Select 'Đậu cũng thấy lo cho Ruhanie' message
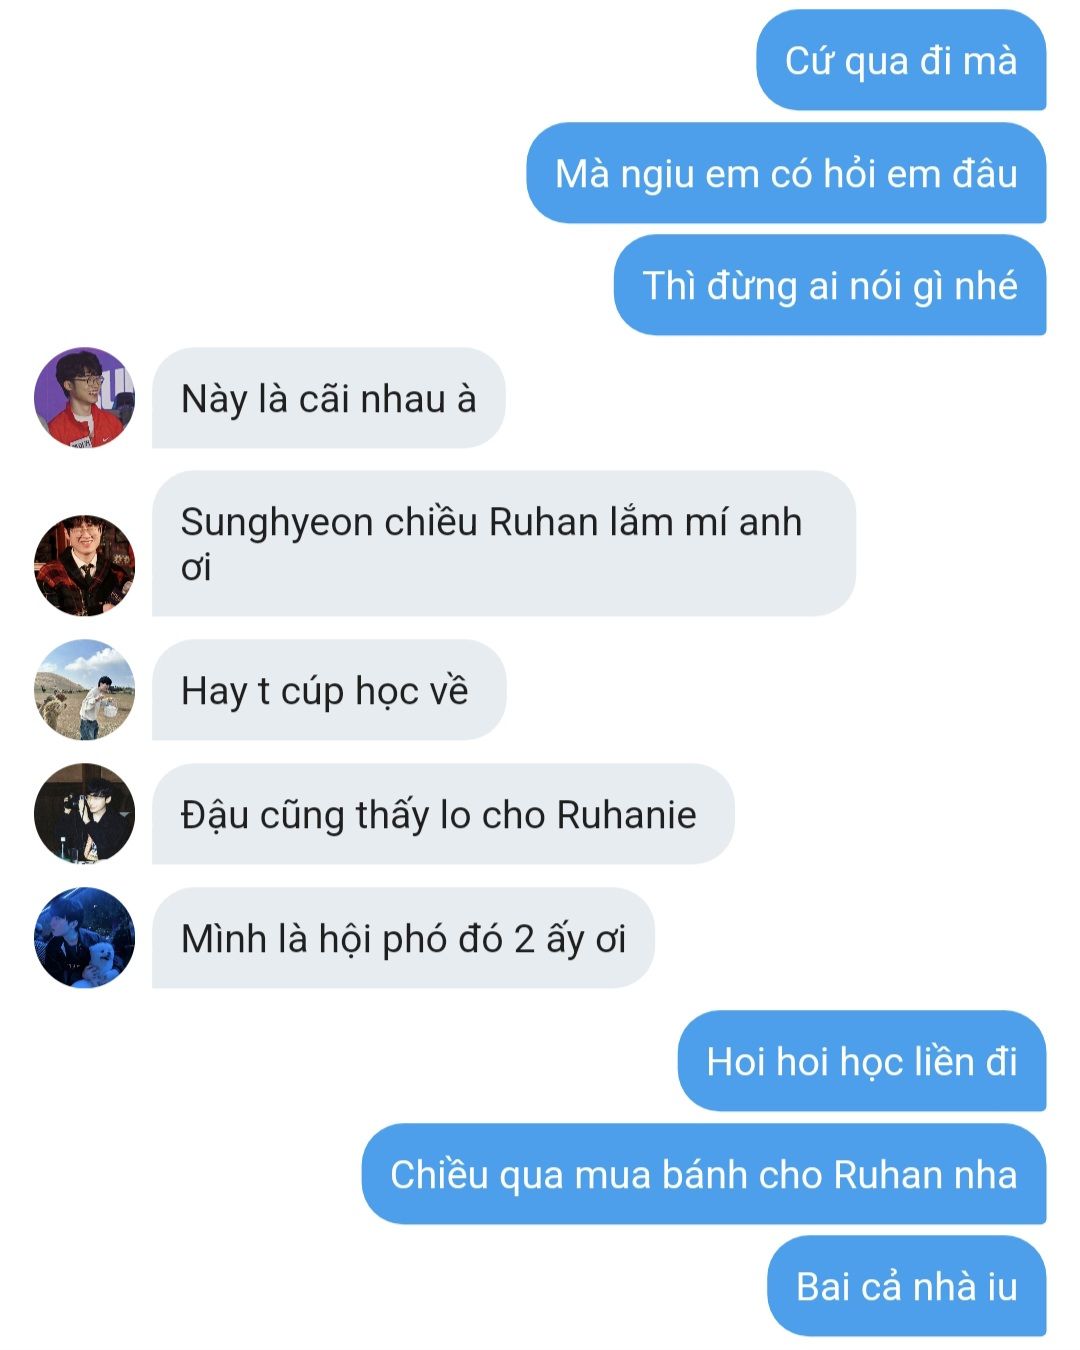Image resolution: width=1080 pixels, height=1350 pixels. tap(443, 814)
